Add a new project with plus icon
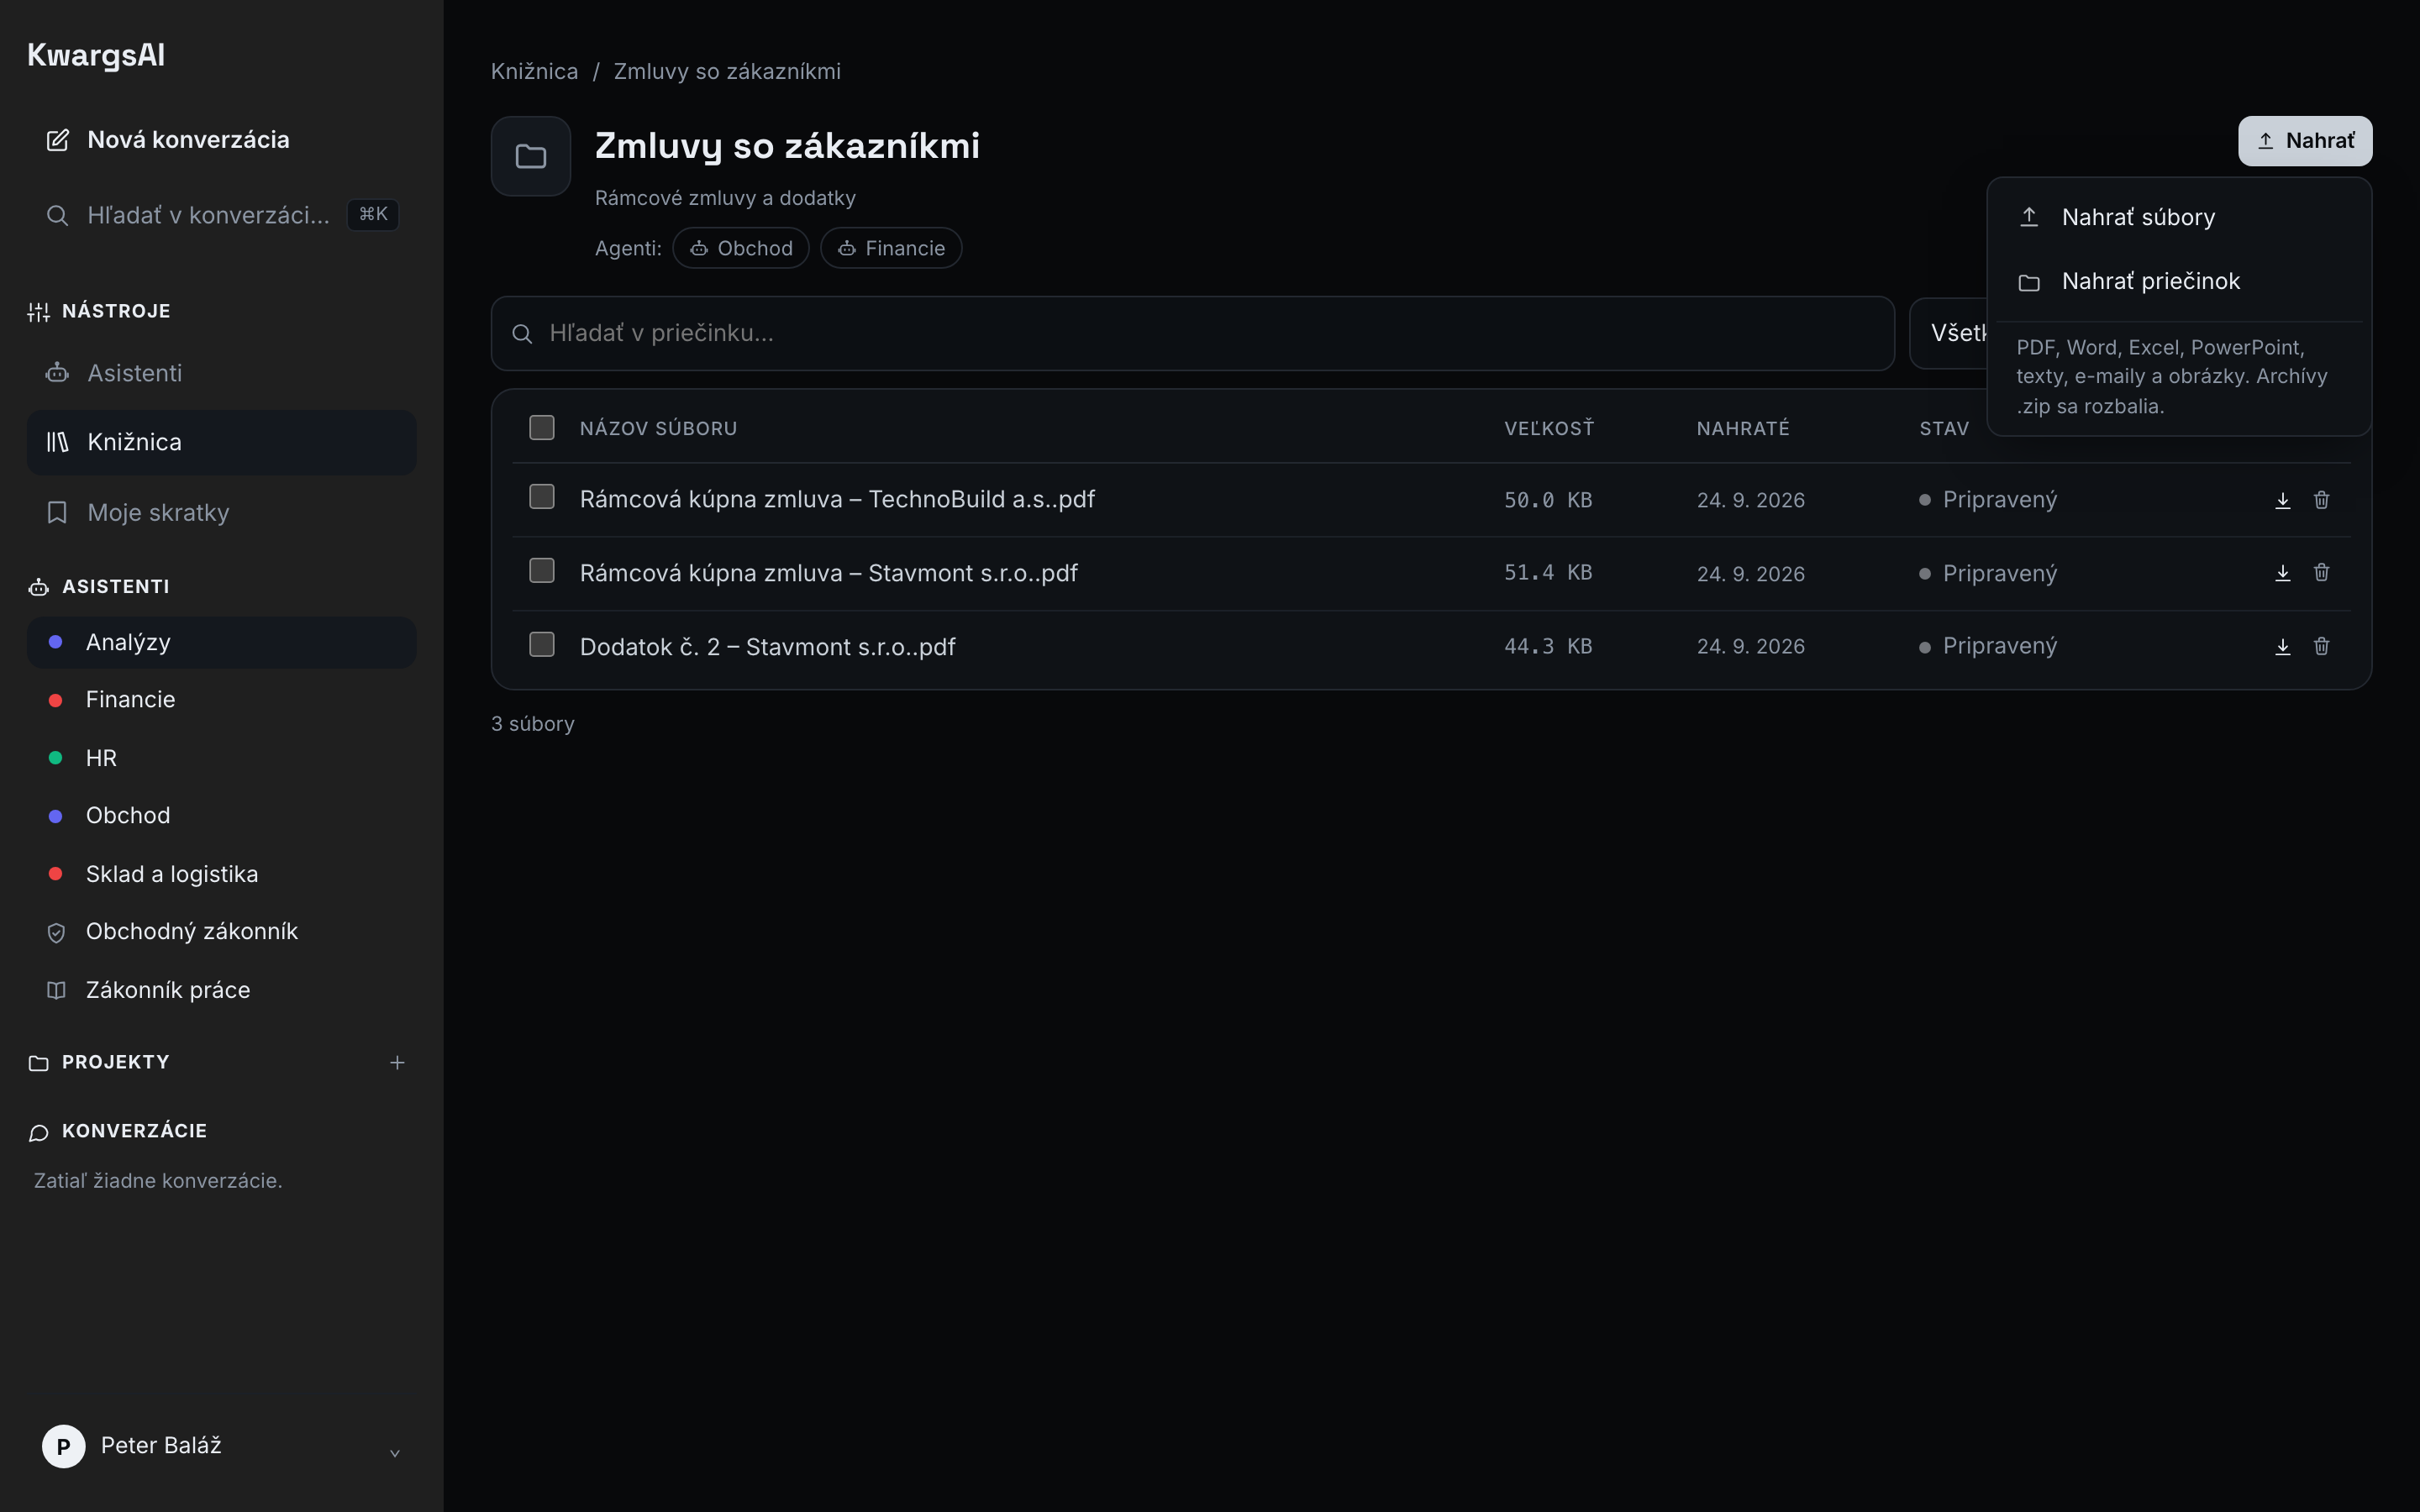 (x=397, y=1062)
